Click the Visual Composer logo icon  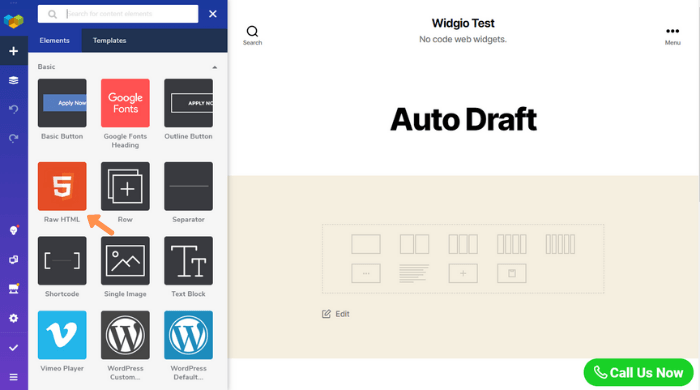(x=13, y=21)
